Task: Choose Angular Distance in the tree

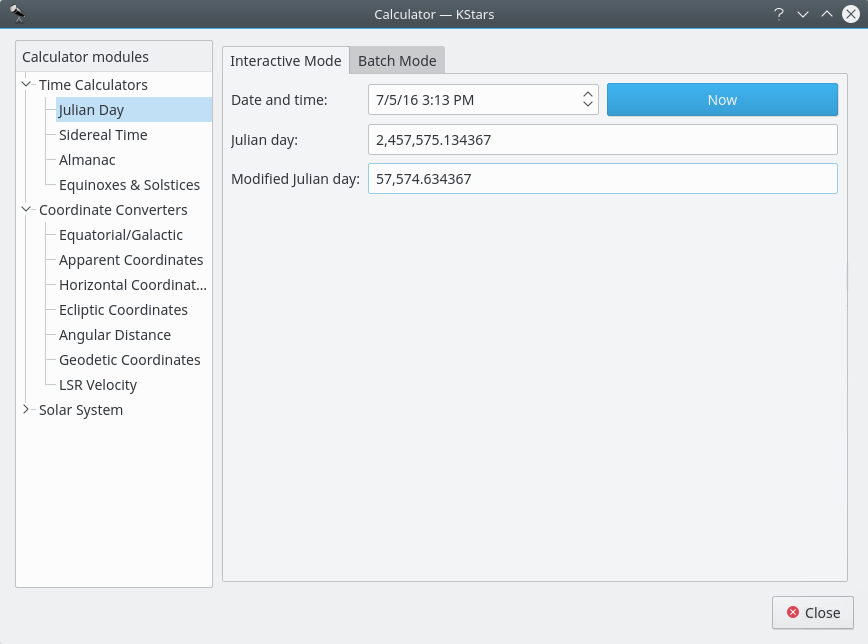Action: point(115,335)
